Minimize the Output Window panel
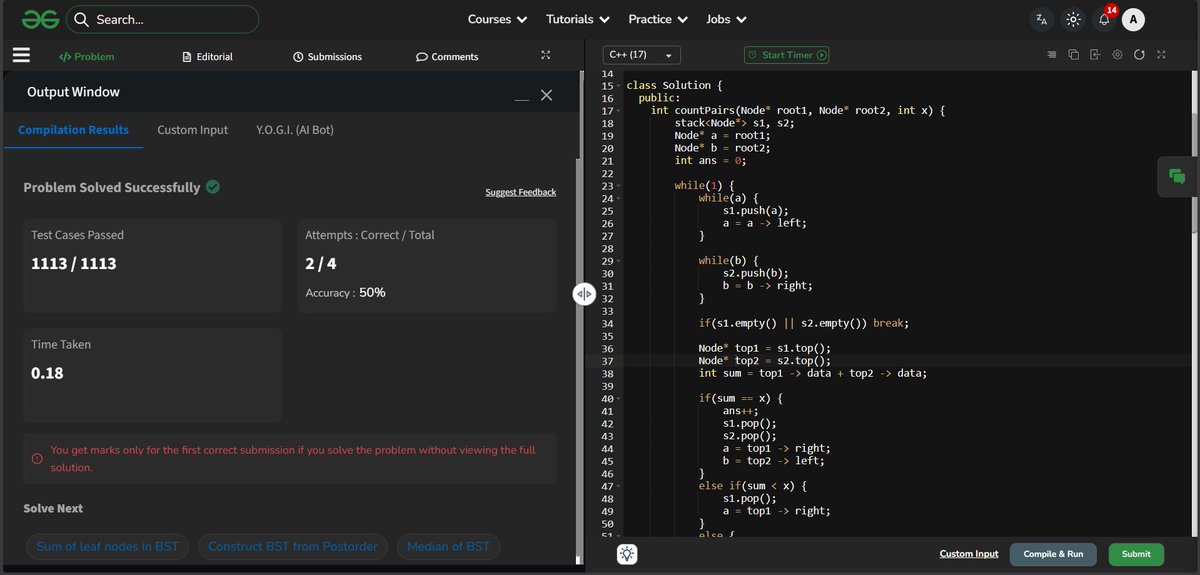The image size is (1200, 575). pos(522,98)
